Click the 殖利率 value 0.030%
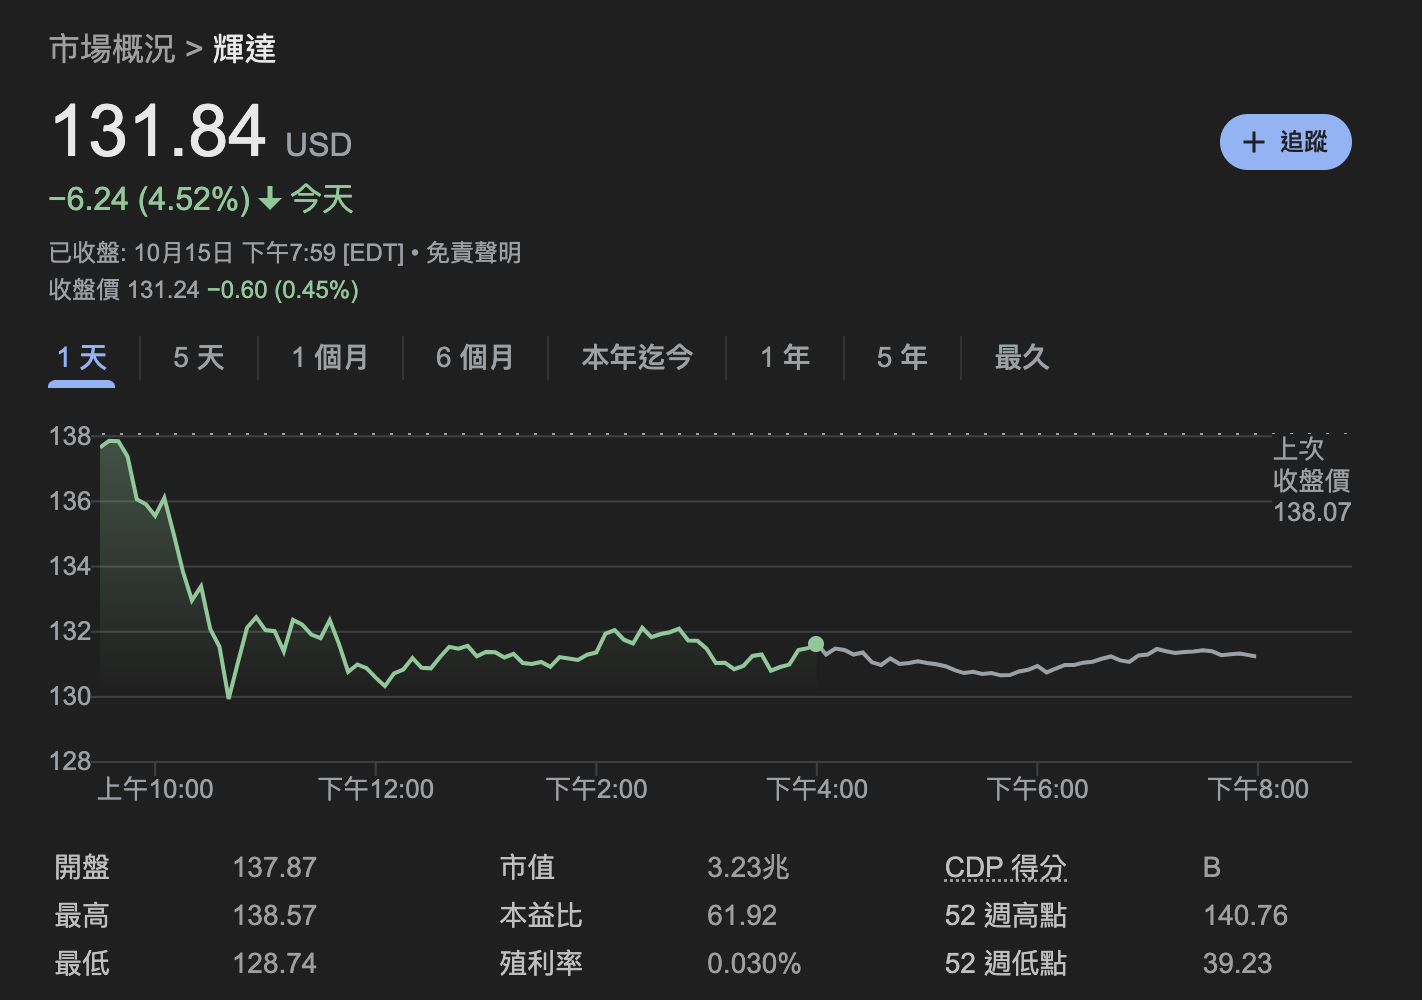 754,963
